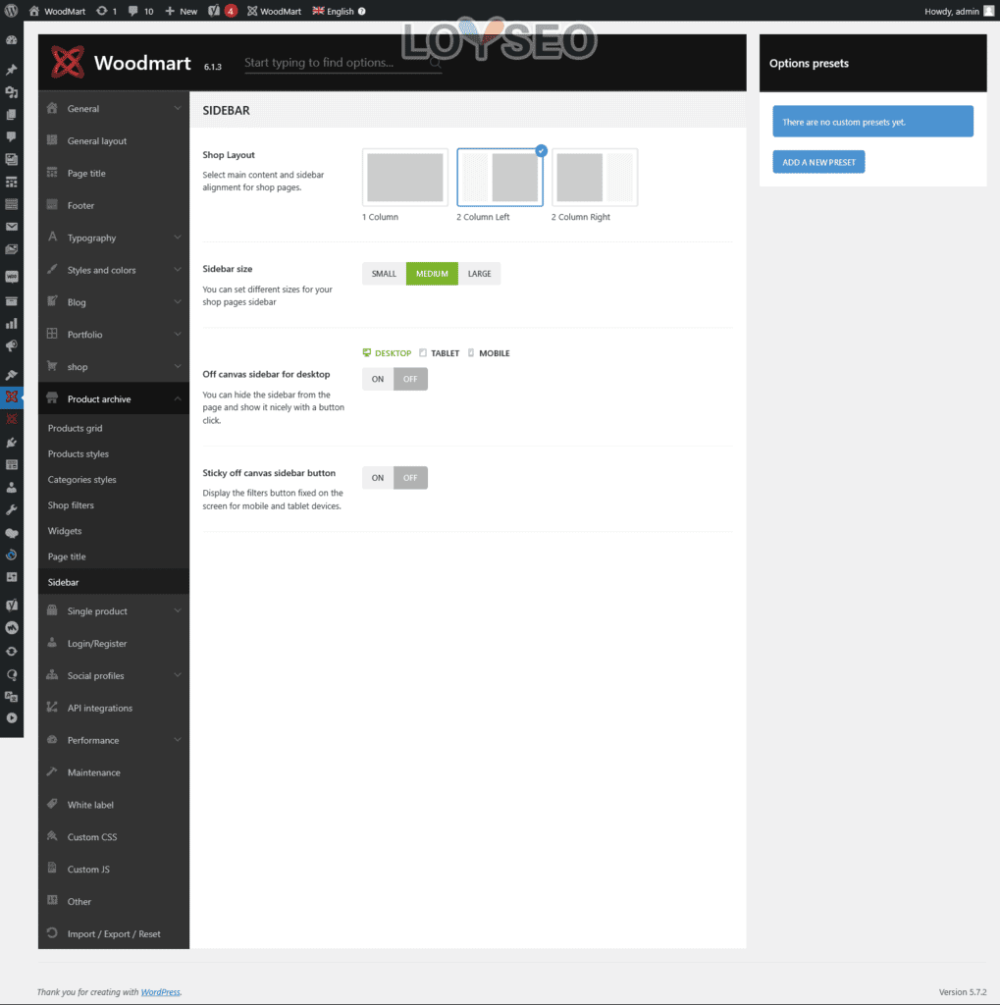Open the Login/Register options page
This screenshot has height=1005, width=1000.
pyautogui.click(x=113, y=643)
